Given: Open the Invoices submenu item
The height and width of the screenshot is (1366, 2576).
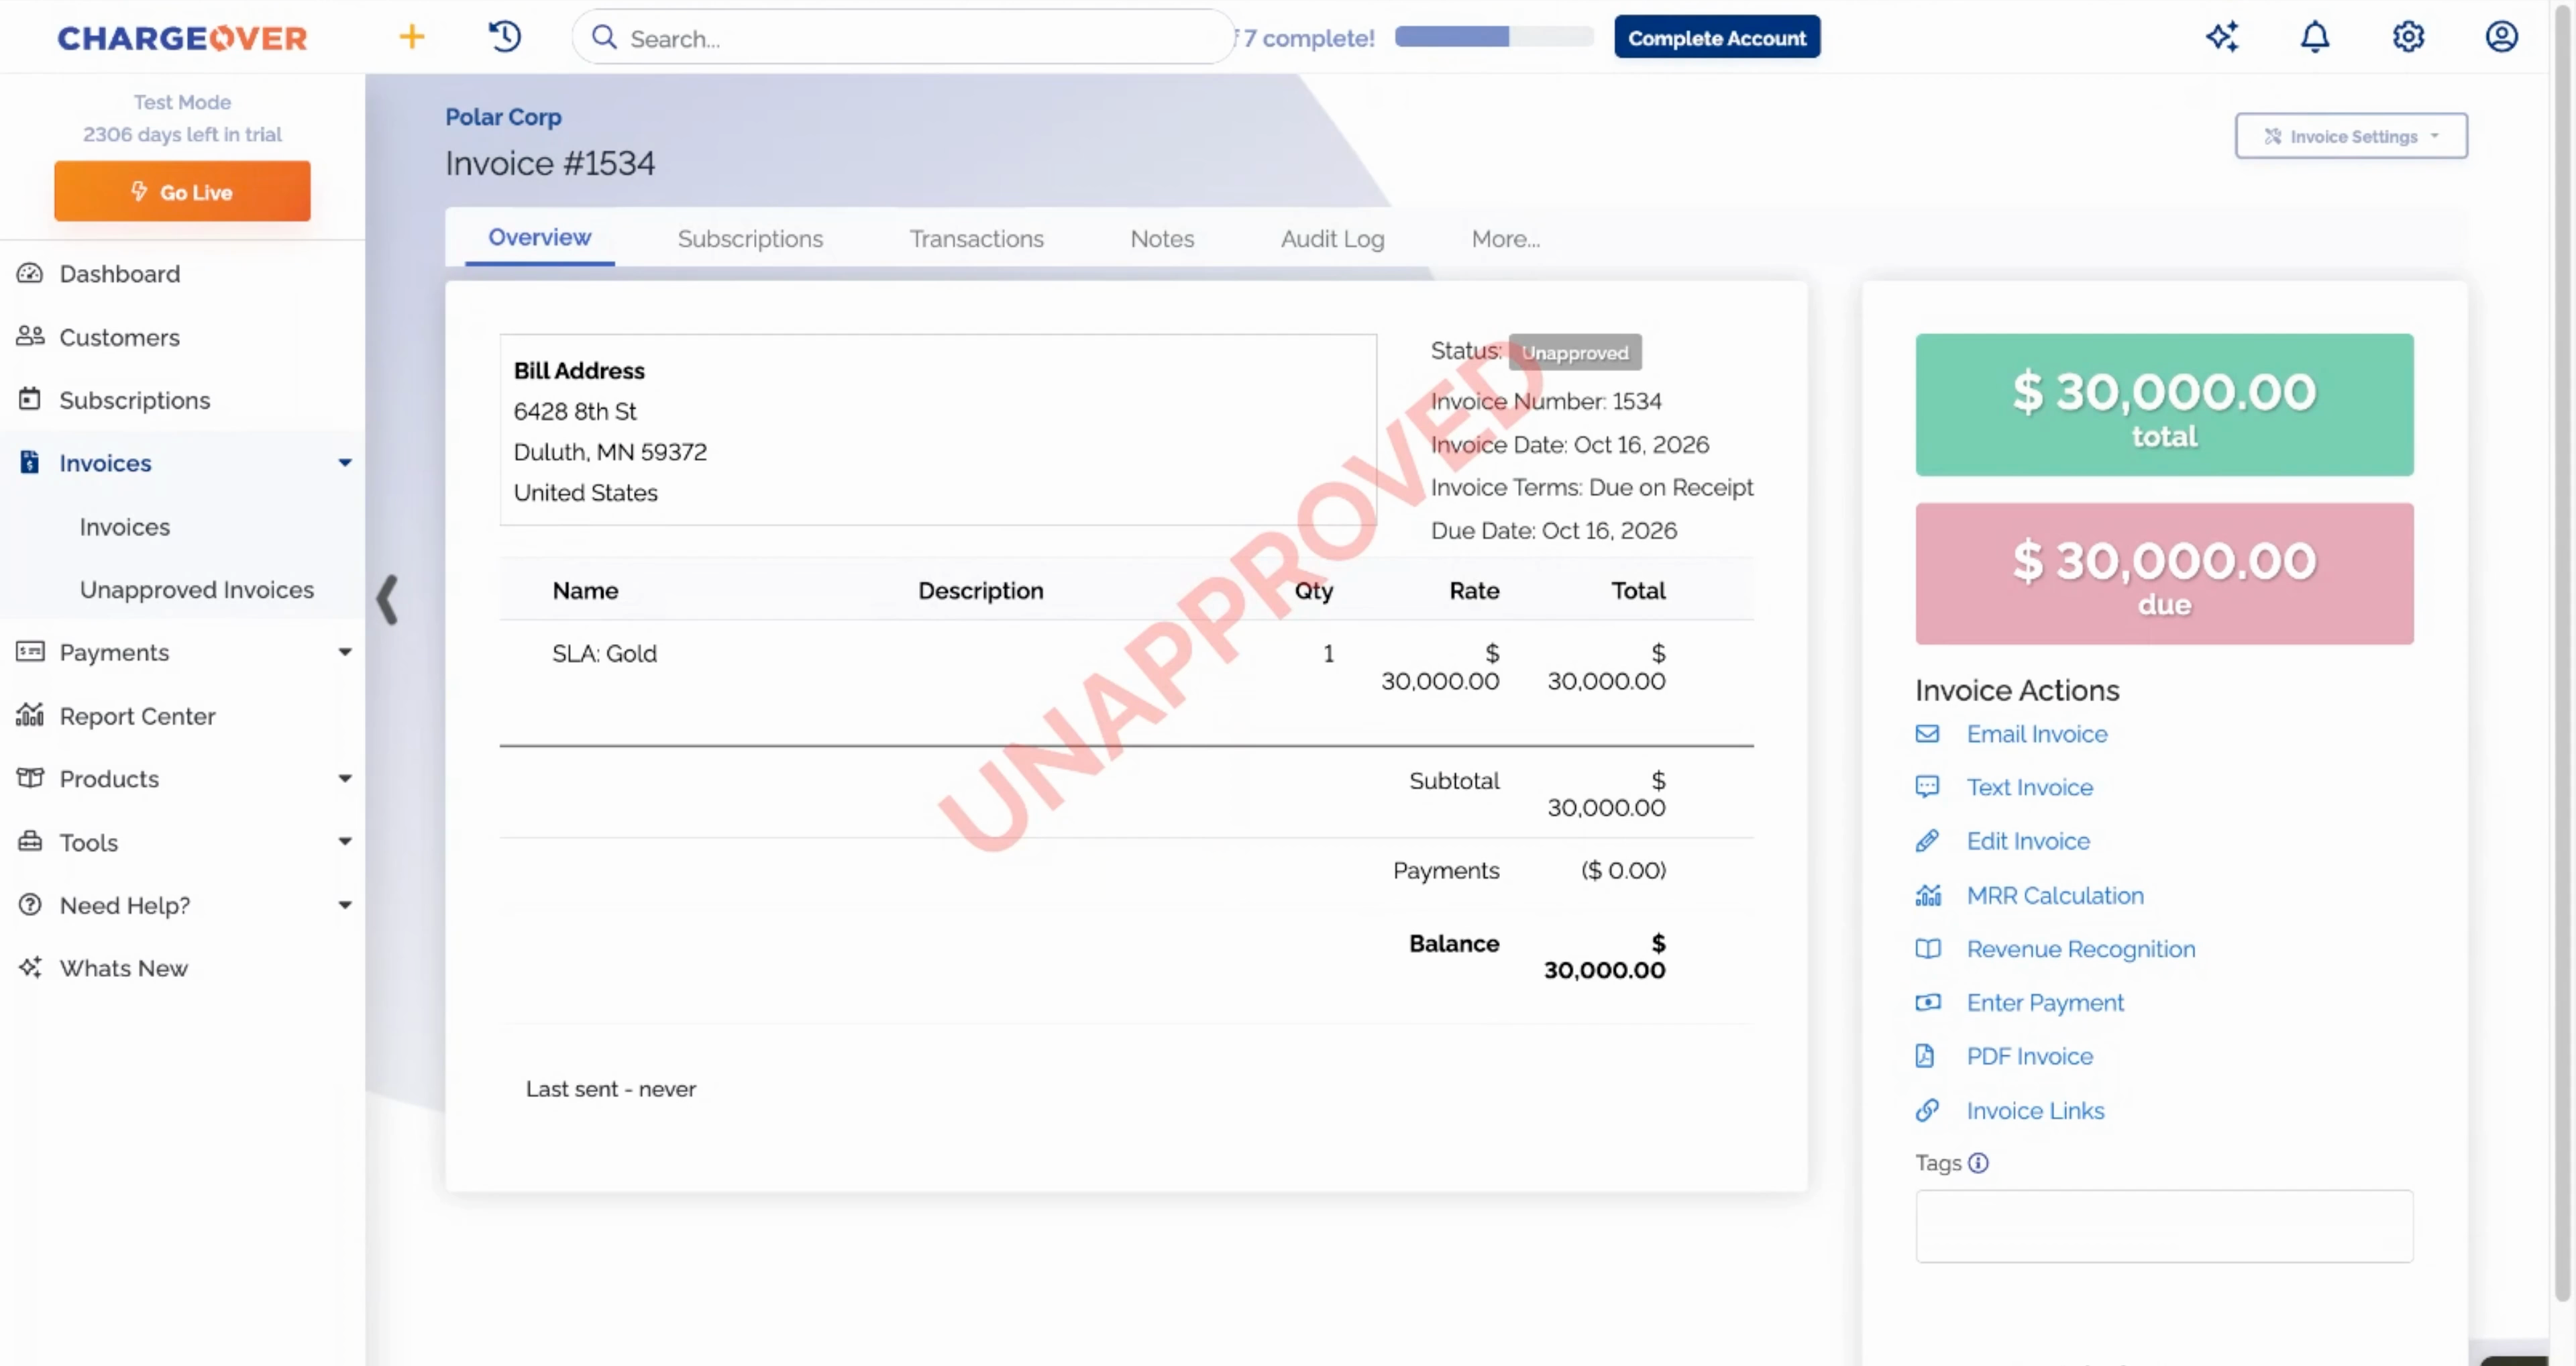Looking at the screenshot, I should click(x=125, y=527).
